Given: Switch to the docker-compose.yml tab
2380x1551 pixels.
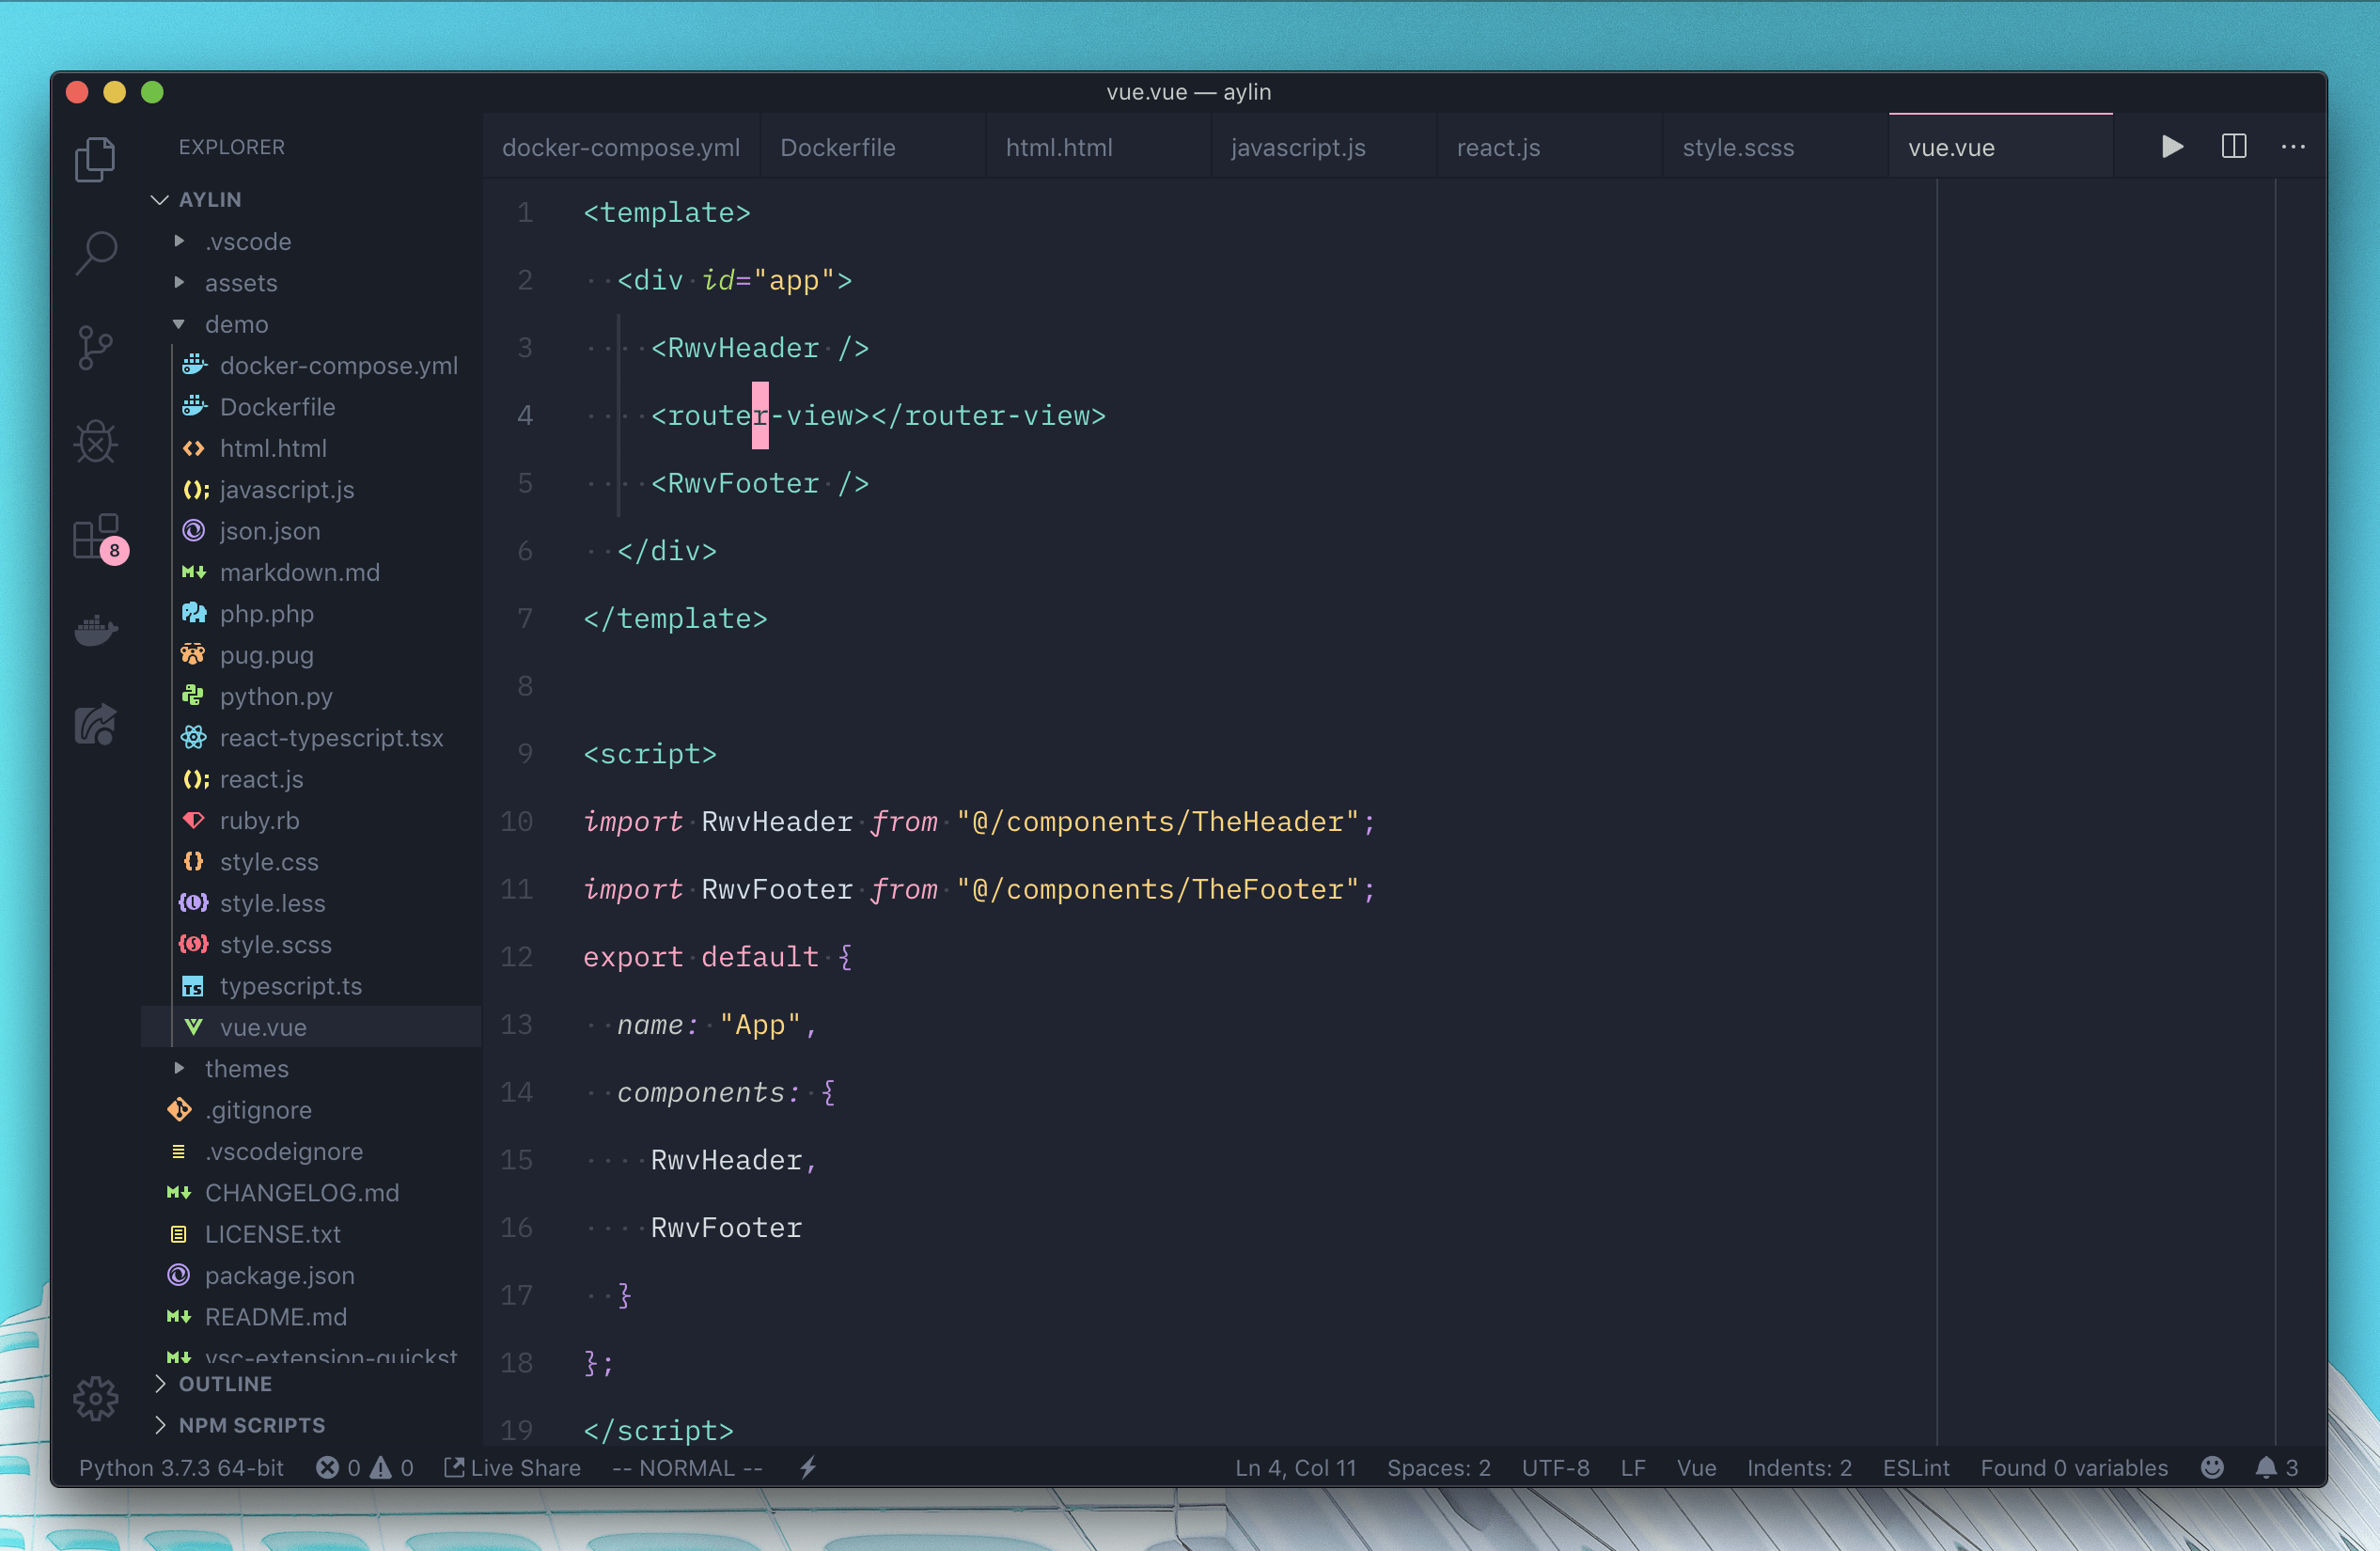Looking at the screenshot, I should click(x=620, y=147).
